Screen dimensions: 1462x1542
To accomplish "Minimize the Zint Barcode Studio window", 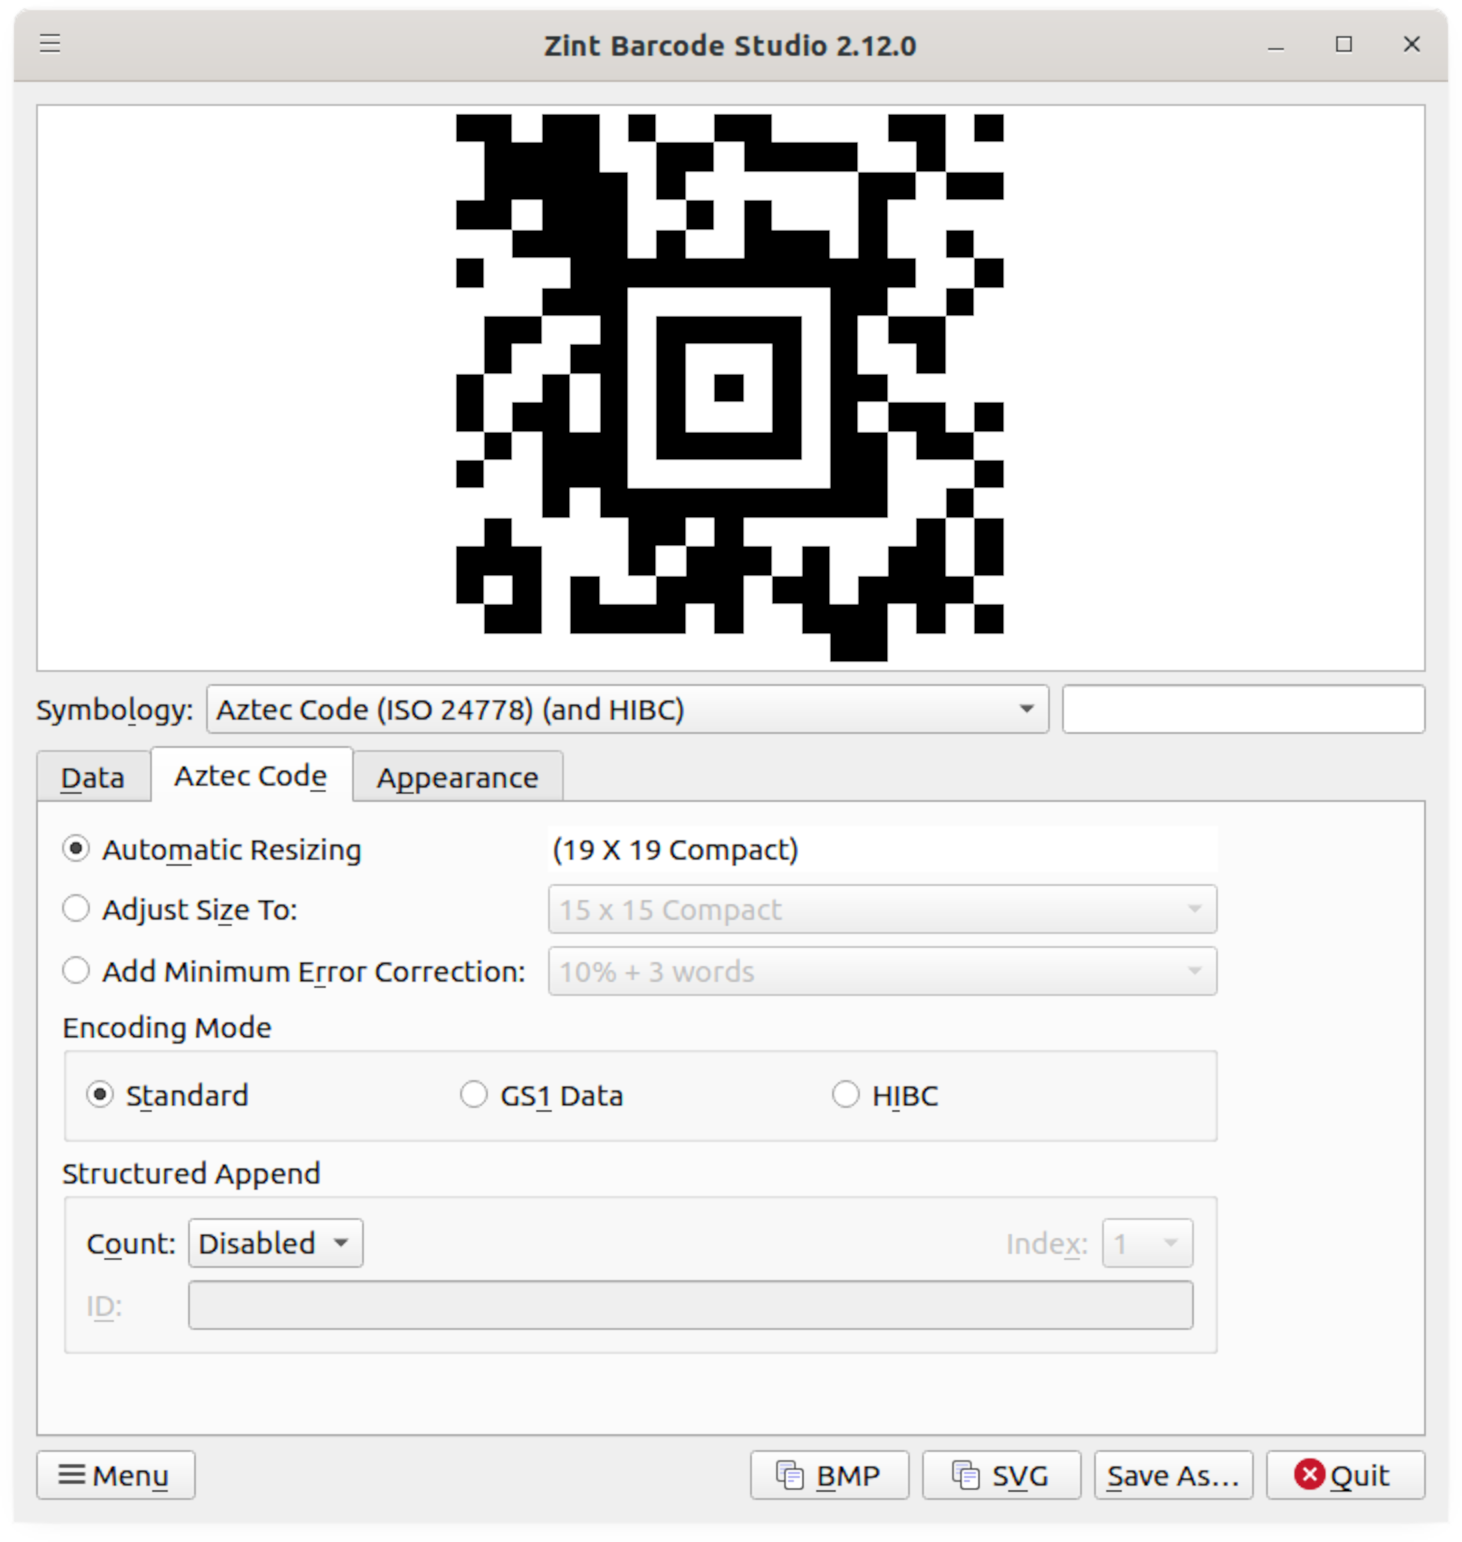I will click(1276, 44).
